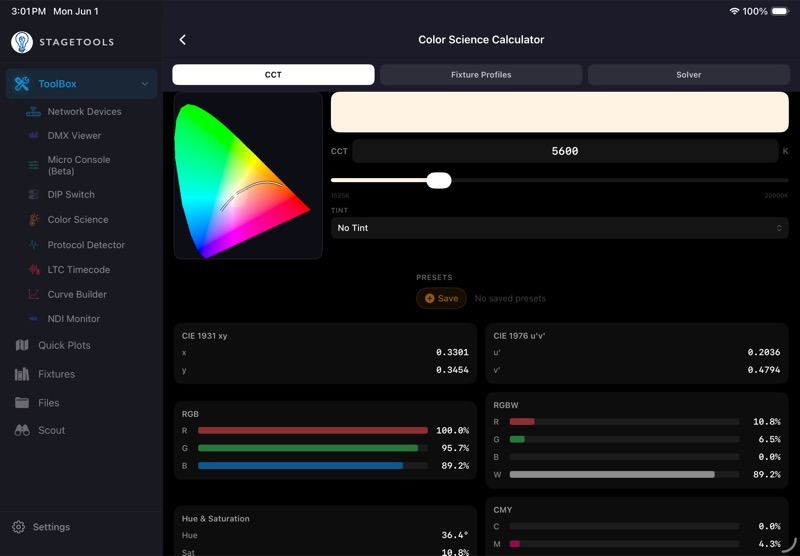
Task: Click the ToolBox wrench icon
Action: 22,84
